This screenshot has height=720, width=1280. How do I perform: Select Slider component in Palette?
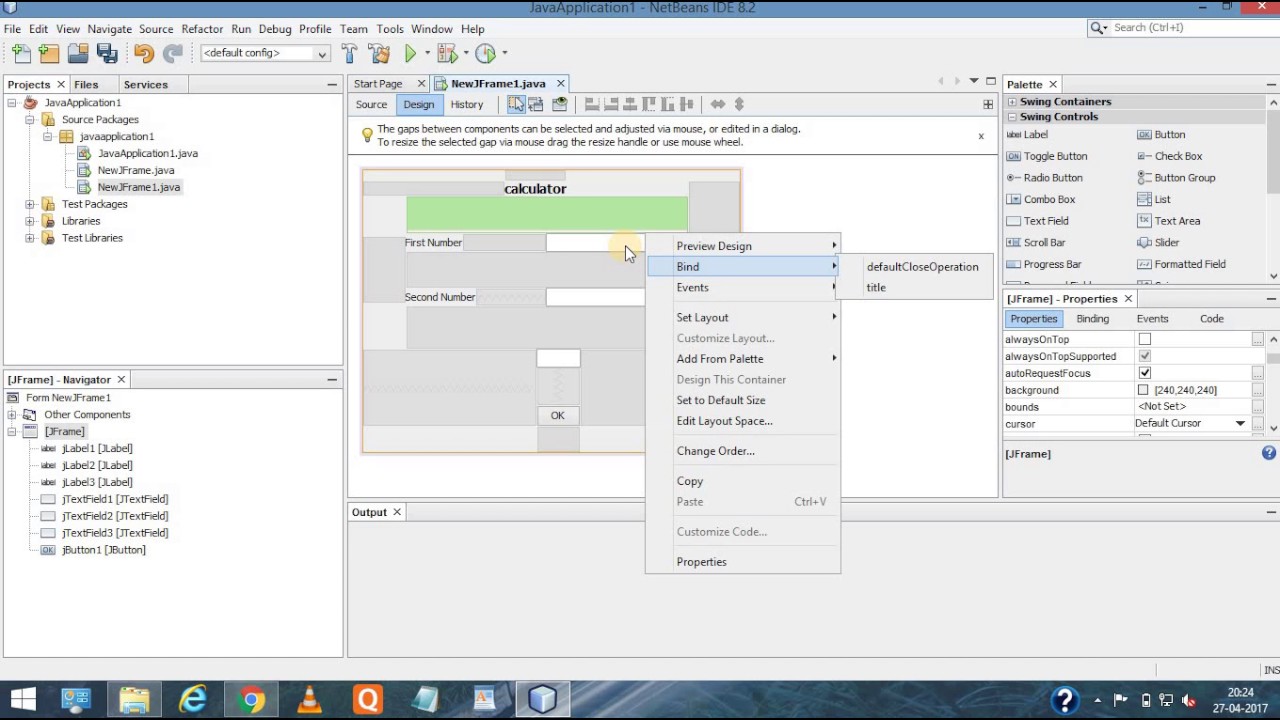point(1158,242)
